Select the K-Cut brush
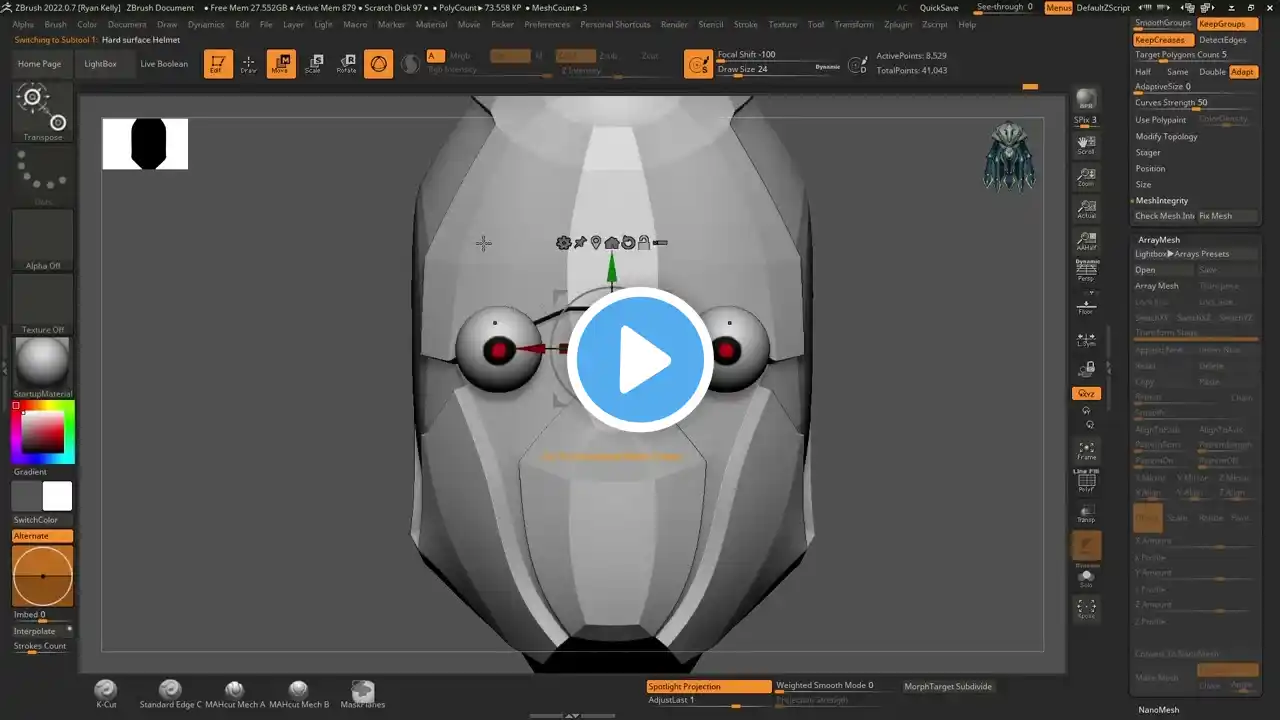The height and width of the screenshot is (720, 1280). tap(106, 692)
